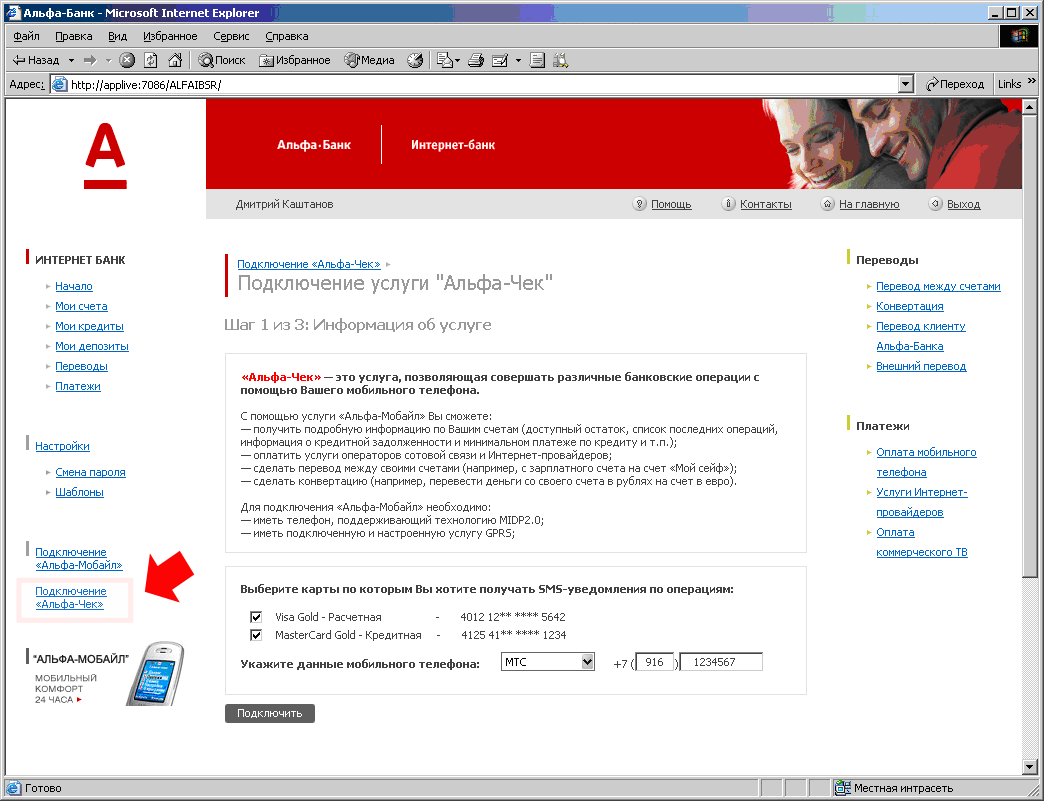
Task: Click the Выход exit icon
Action: (x=935, y=204)
